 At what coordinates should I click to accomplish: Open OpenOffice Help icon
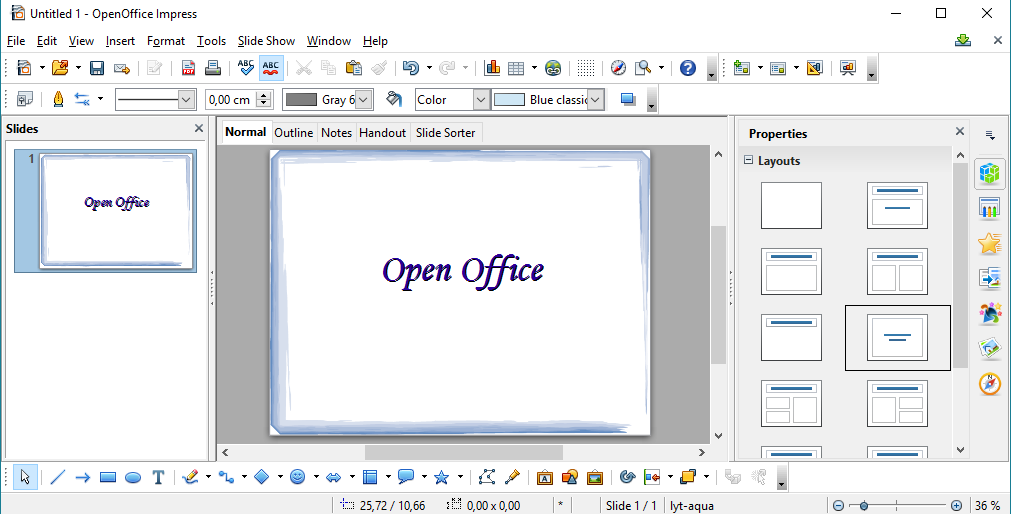688,68
